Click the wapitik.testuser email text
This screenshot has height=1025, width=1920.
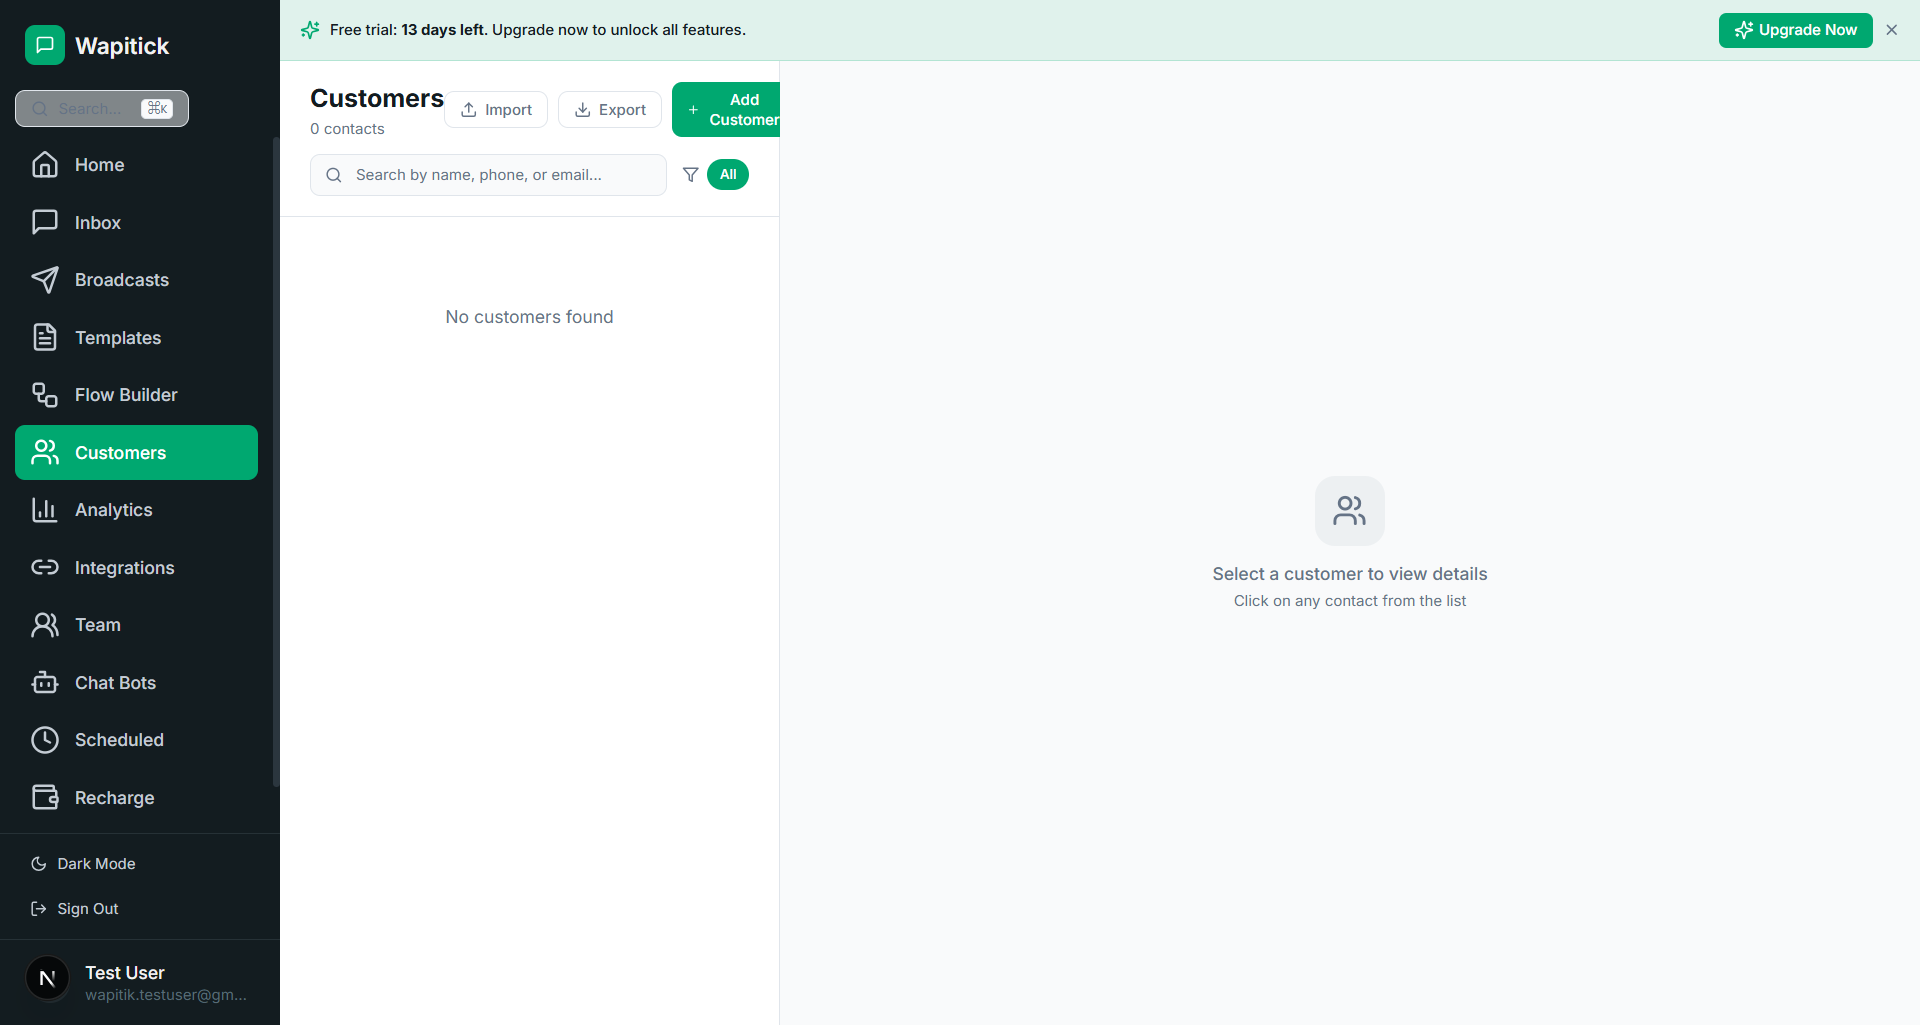[x=166, y=995]
